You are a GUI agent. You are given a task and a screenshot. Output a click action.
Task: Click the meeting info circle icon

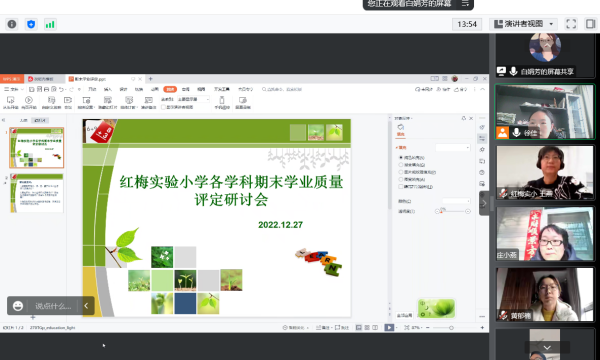pos(12,24)
